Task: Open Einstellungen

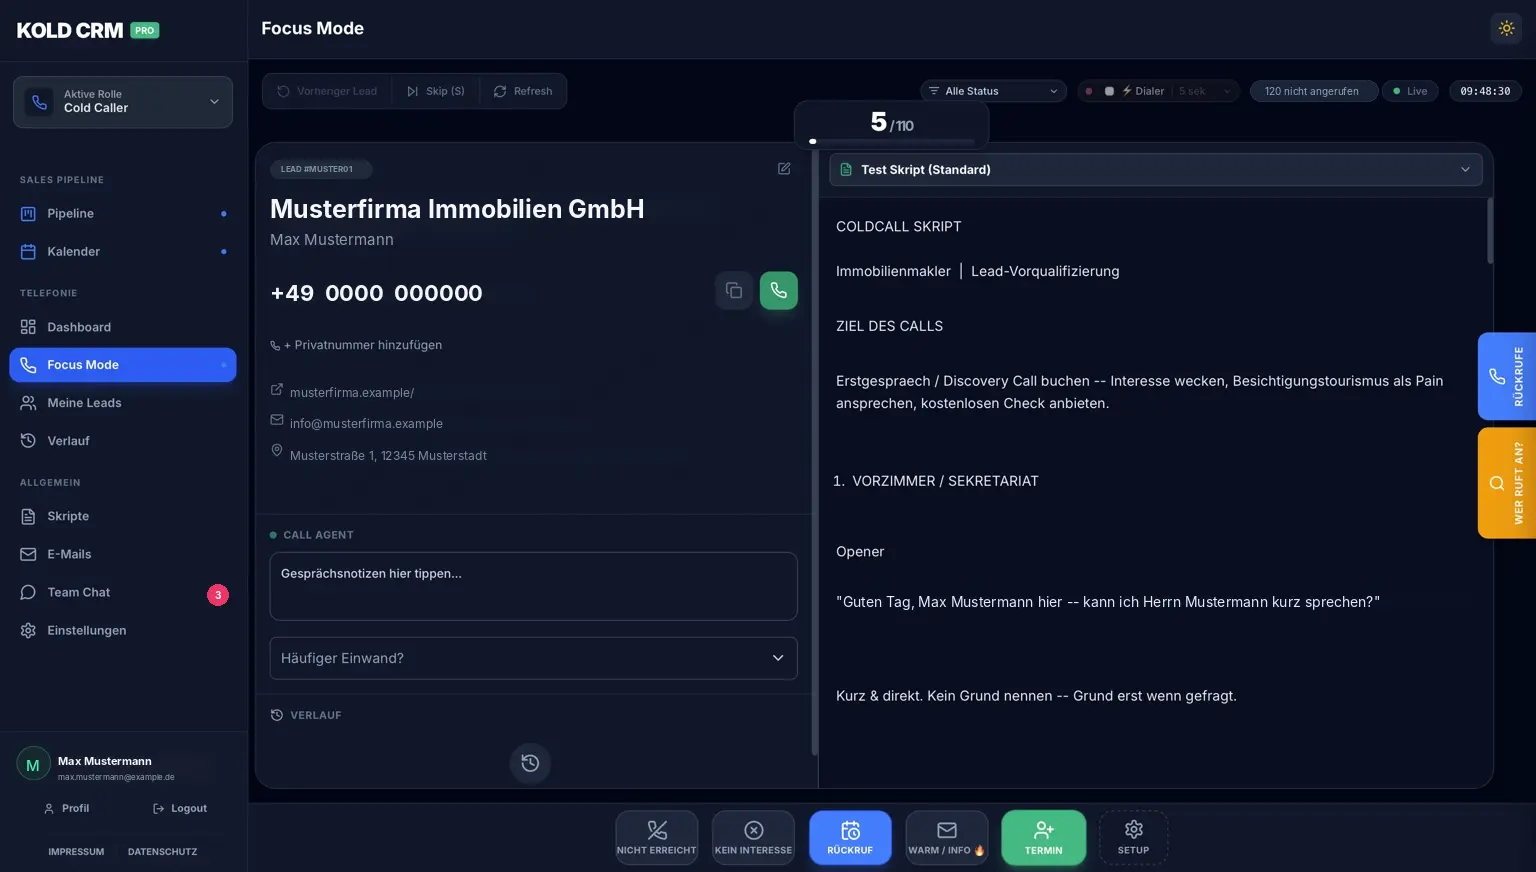Action: (x=123, y=630)
